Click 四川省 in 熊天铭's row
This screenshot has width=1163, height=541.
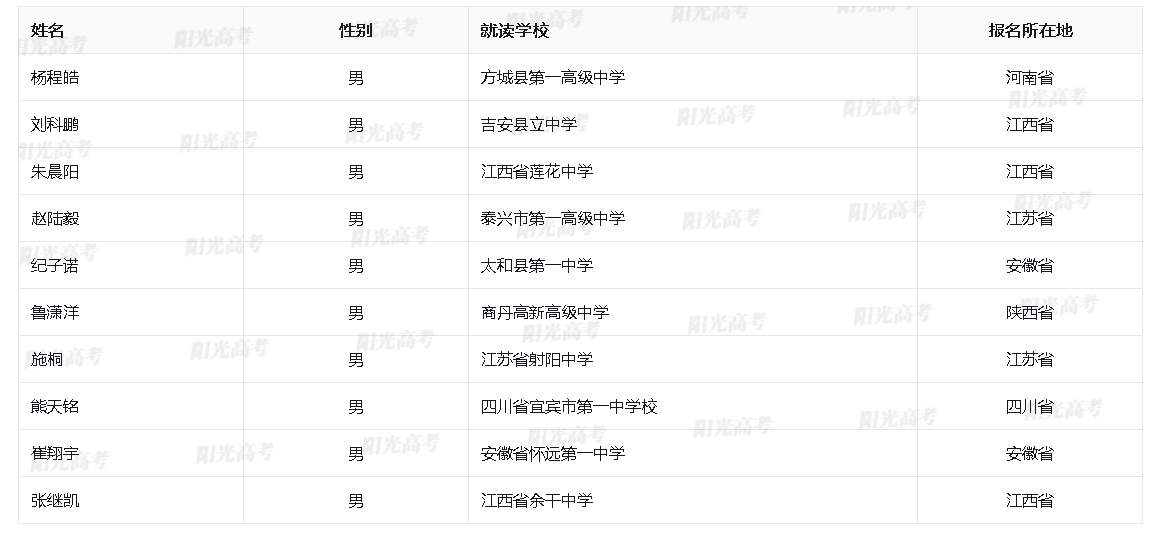pos(1030,407)
